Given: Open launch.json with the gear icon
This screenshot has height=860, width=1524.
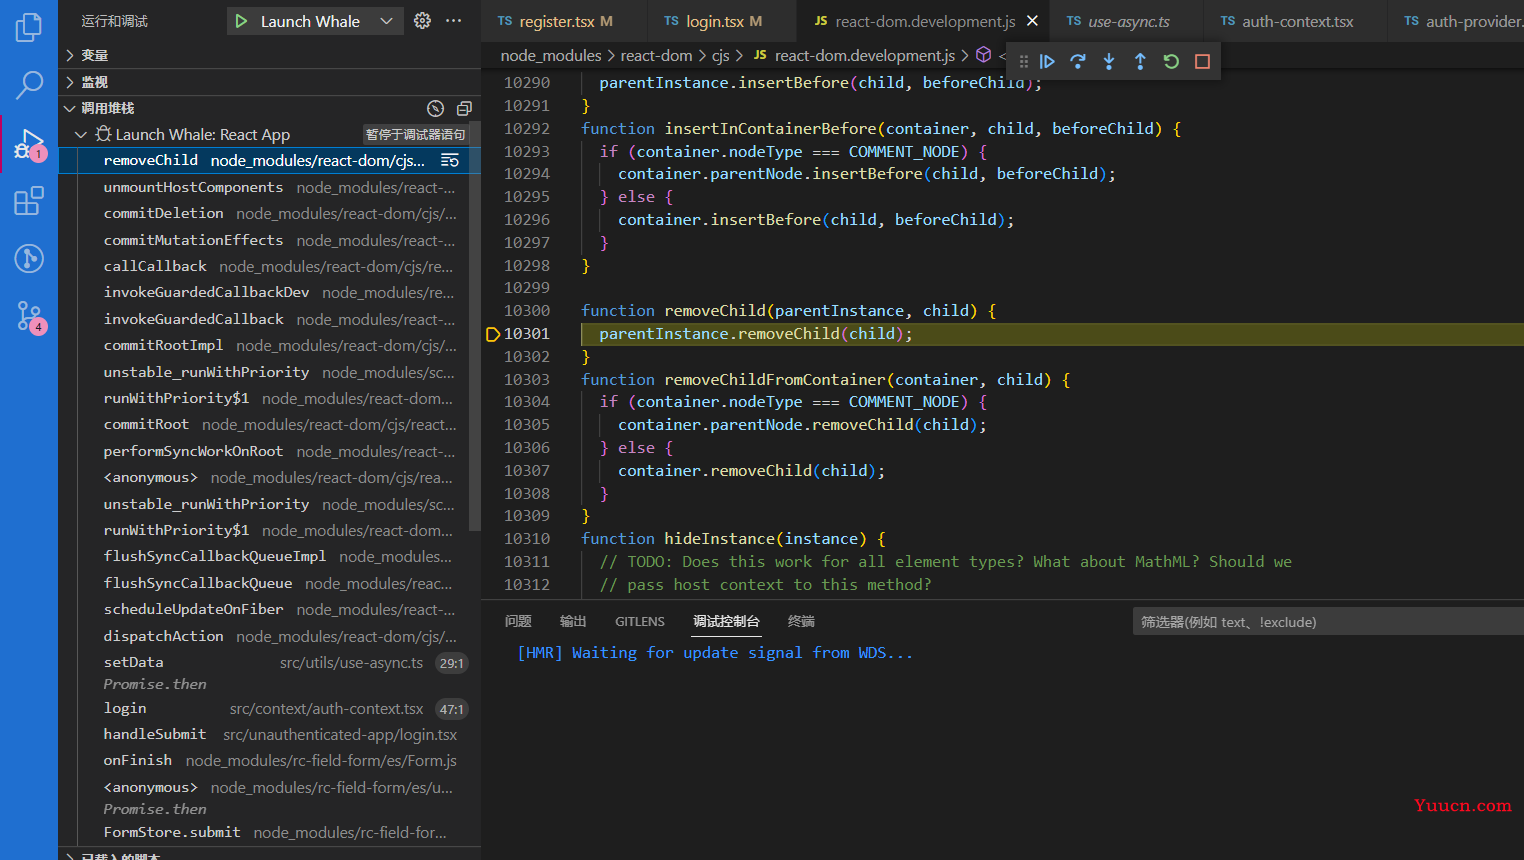Looking at the screenshot, I should (x=422, y=21).
